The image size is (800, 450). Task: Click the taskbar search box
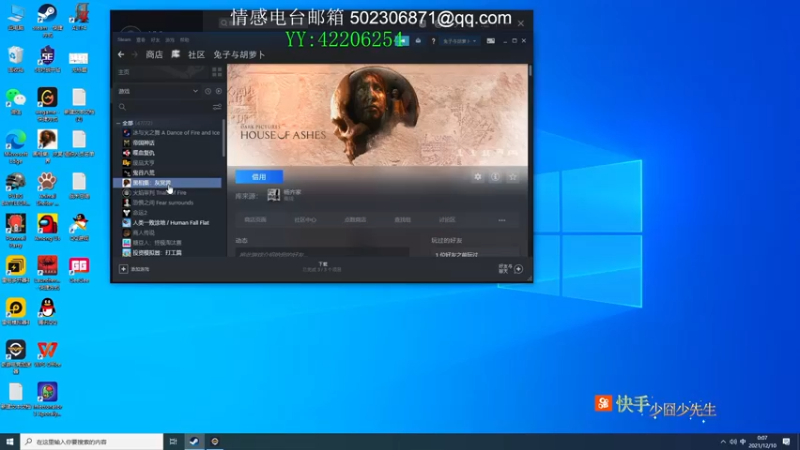click(92, 441)
